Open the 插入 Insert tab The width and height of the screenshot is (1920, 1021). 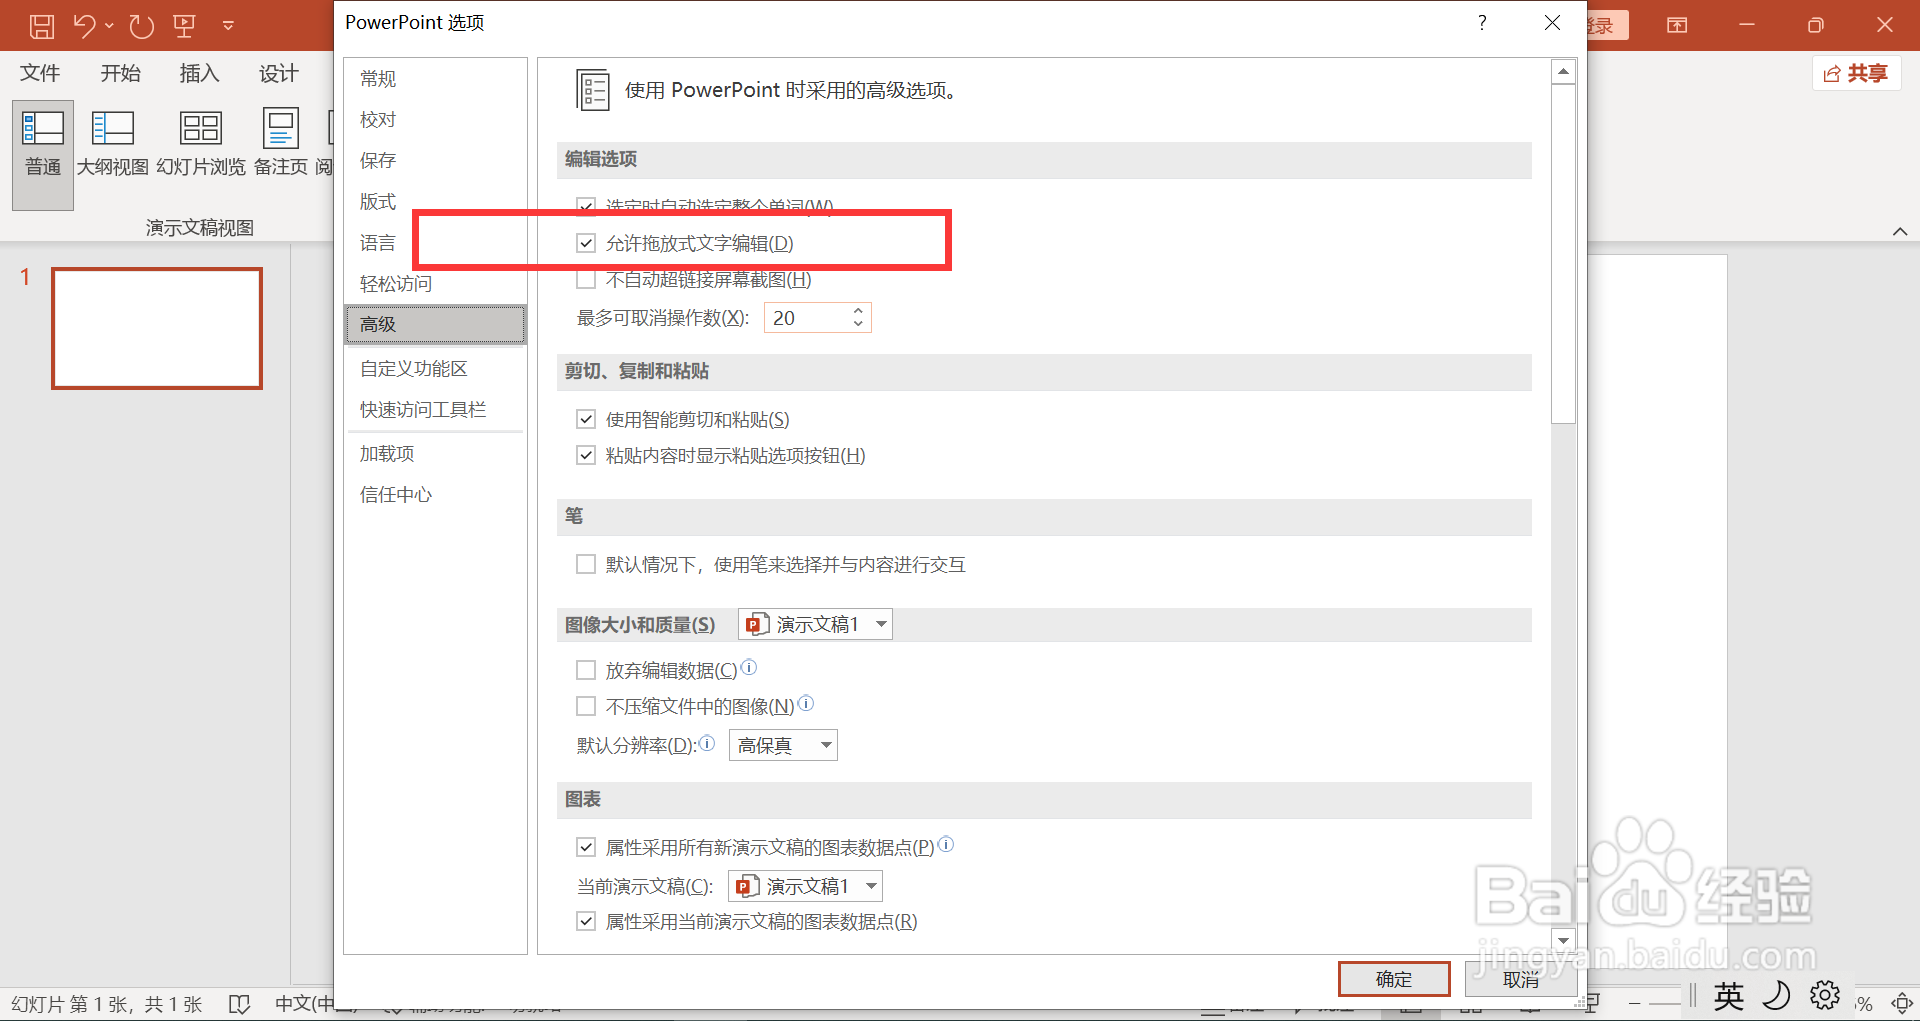(x=199, y=73)
